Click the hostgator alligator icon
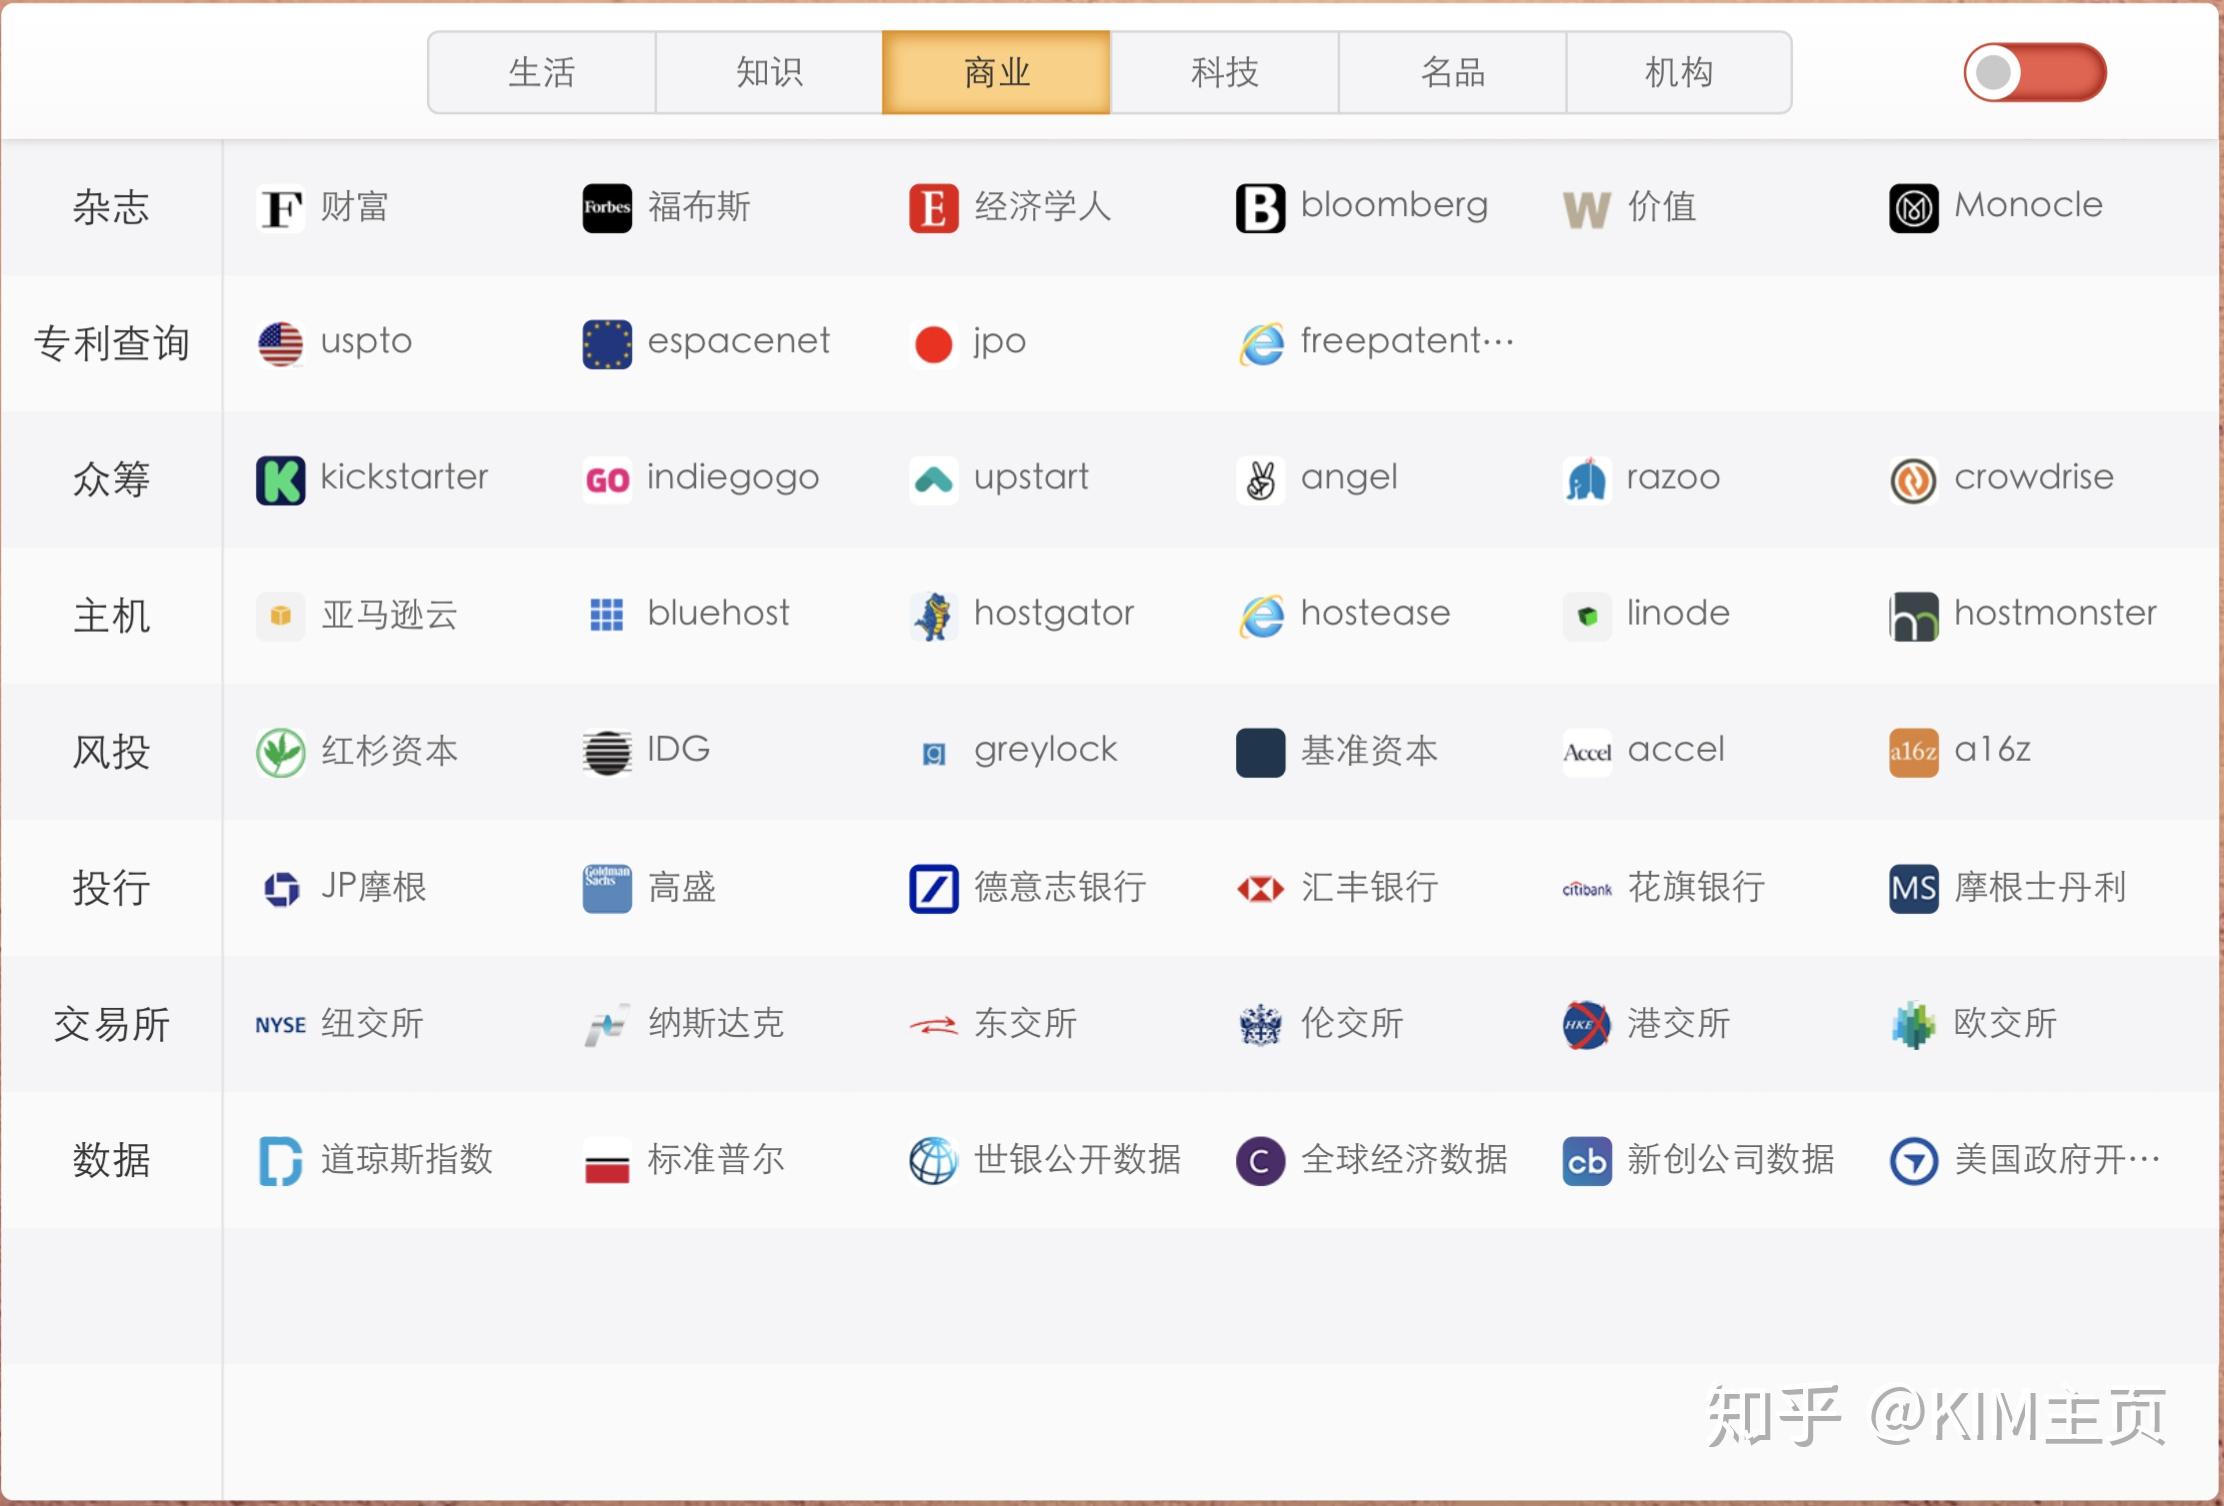Image resolution: width=2224 pixels, height=1506 pixels. point(934,616)
